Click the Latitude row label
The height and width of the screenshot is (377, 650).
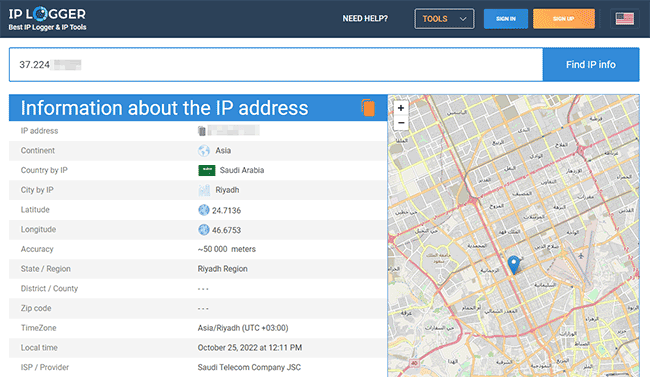(x=35, y=210)
